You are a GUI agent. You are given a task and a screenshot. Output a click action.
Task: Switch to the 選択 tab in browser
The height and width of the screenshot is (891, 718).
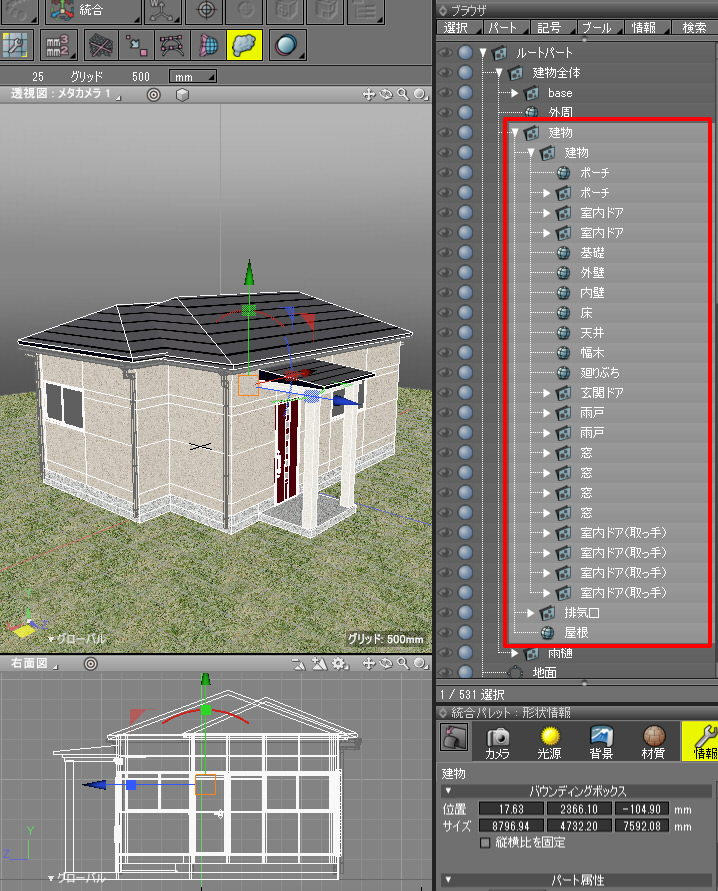pos(459,27)
